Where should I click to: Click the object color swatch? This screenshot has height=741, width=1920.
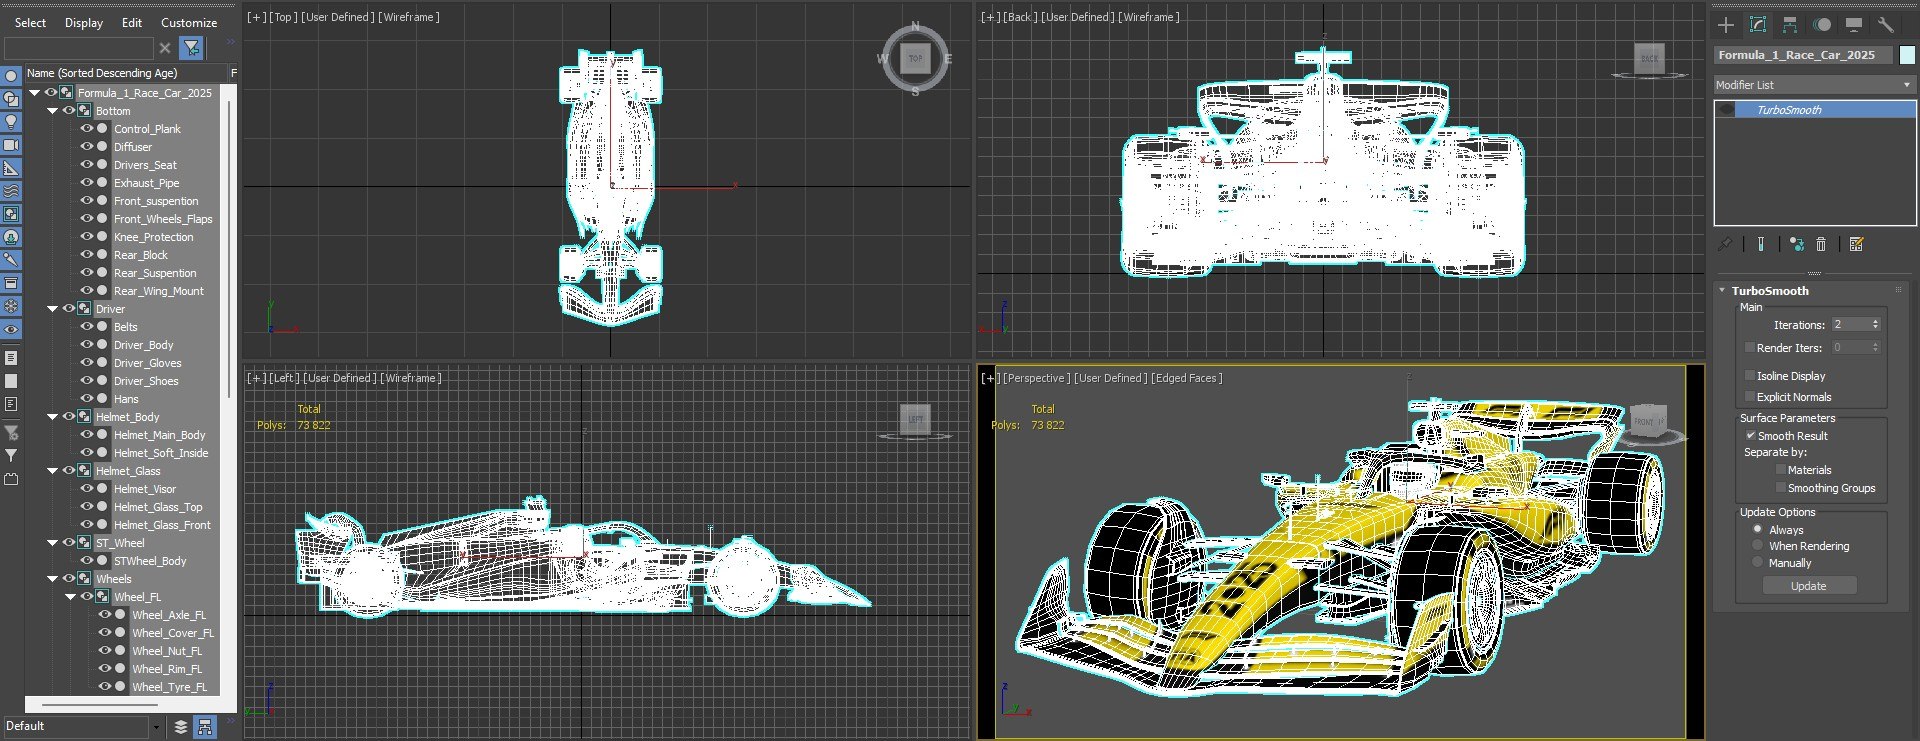(1907, 55)
